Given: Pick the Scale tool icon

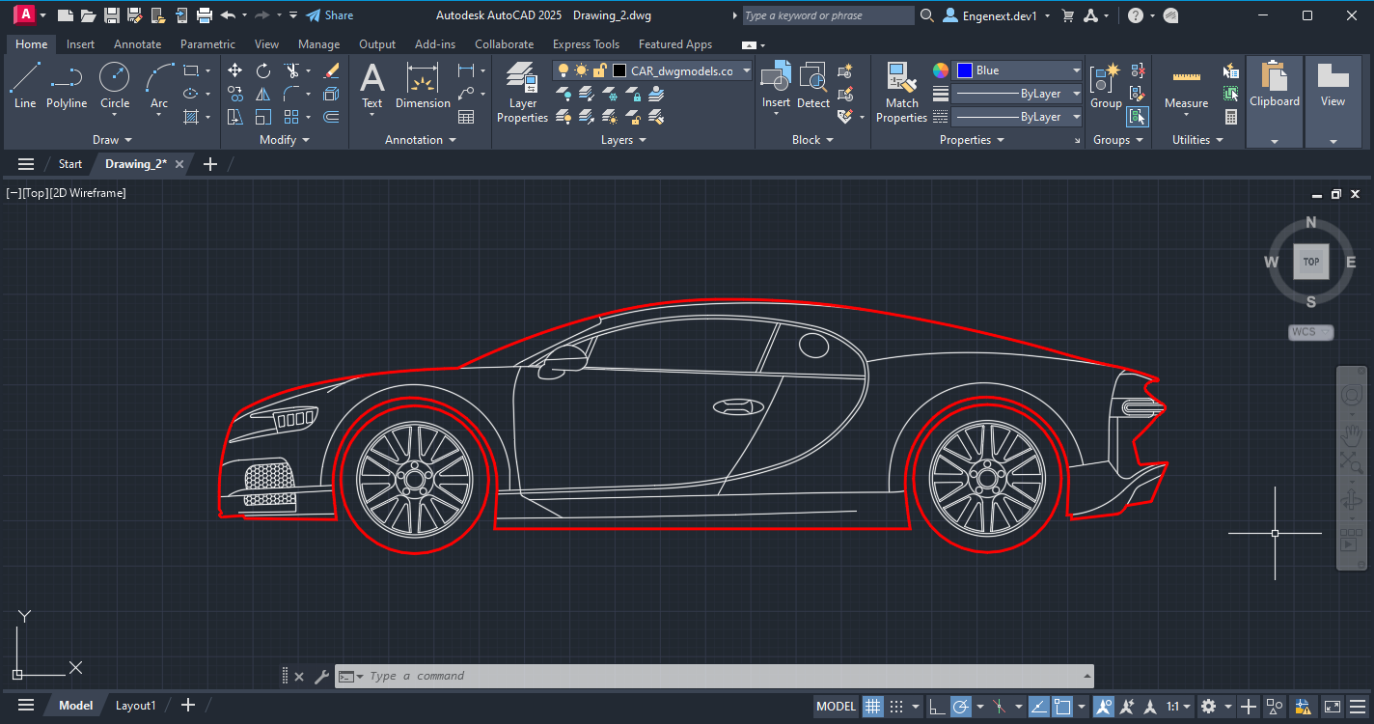Looking at the screenshot, I should point(263,117).
